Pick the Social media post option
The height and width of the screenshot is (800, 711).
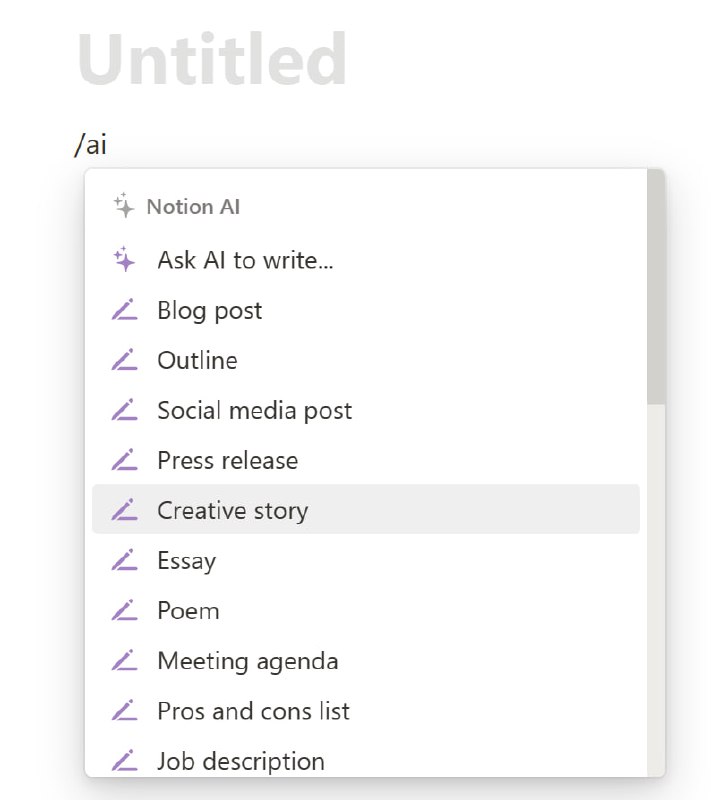coord(254,410)
